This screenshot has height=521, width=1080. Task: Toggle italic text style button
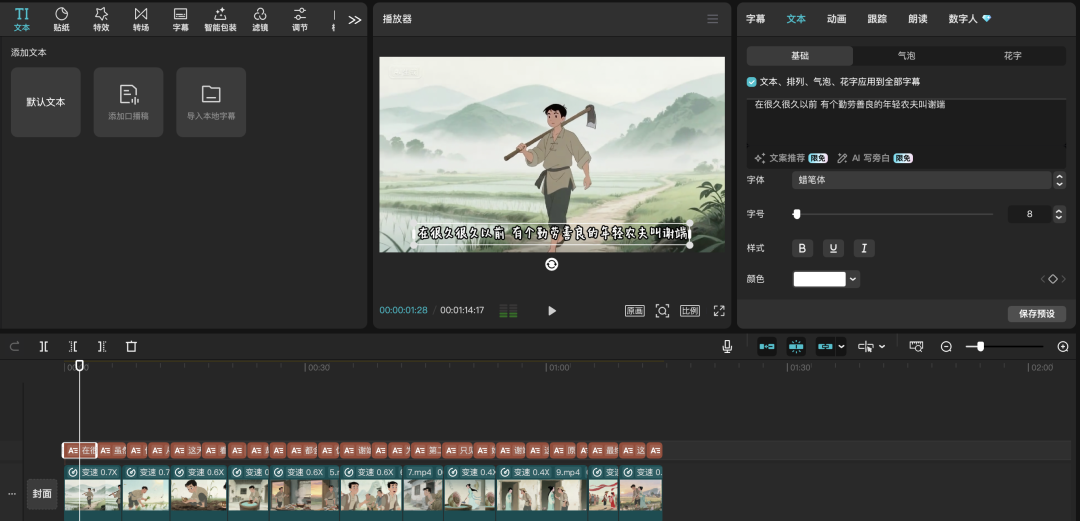coord(862,248)
